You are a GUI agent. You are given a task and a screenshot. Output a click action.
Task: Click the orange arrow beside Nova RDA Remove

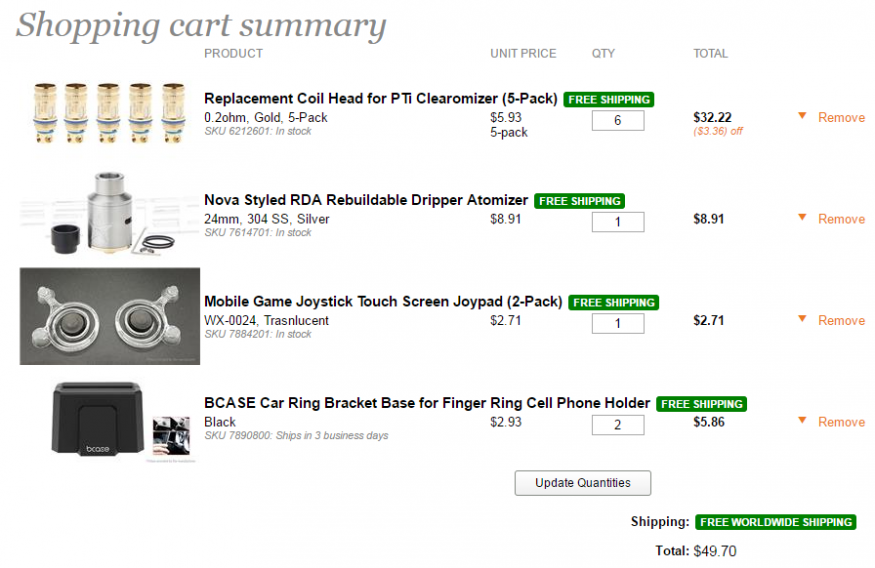802,218
